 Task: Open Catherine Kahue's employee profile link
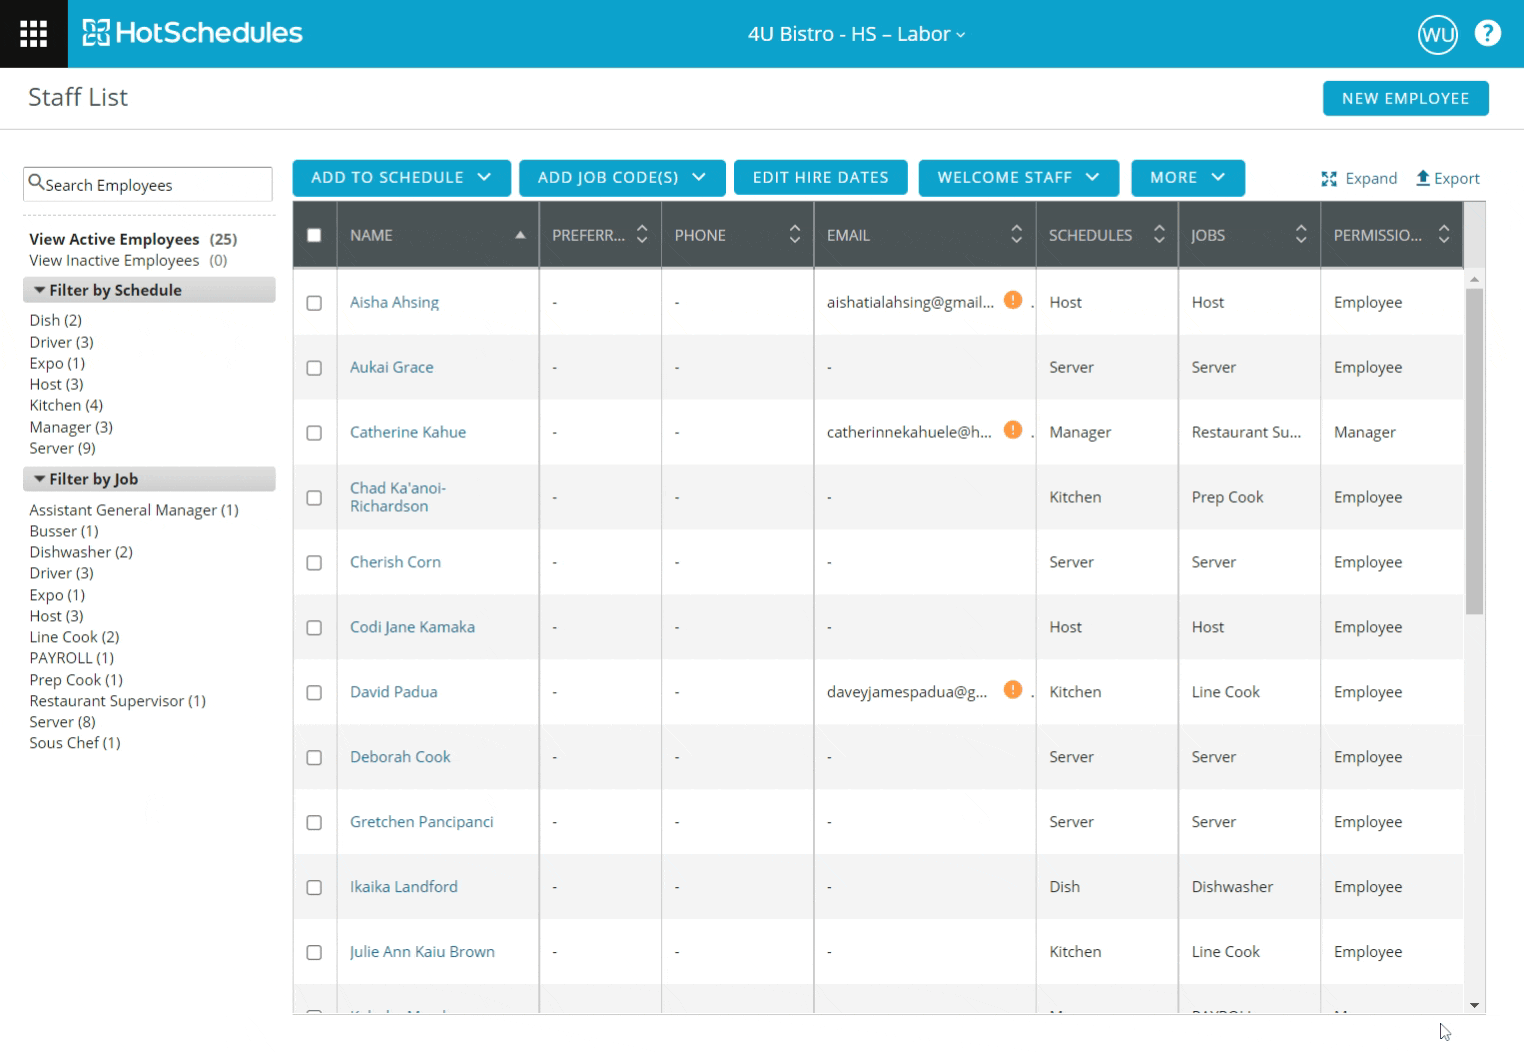pyautogui.click(x=408, y=432)
